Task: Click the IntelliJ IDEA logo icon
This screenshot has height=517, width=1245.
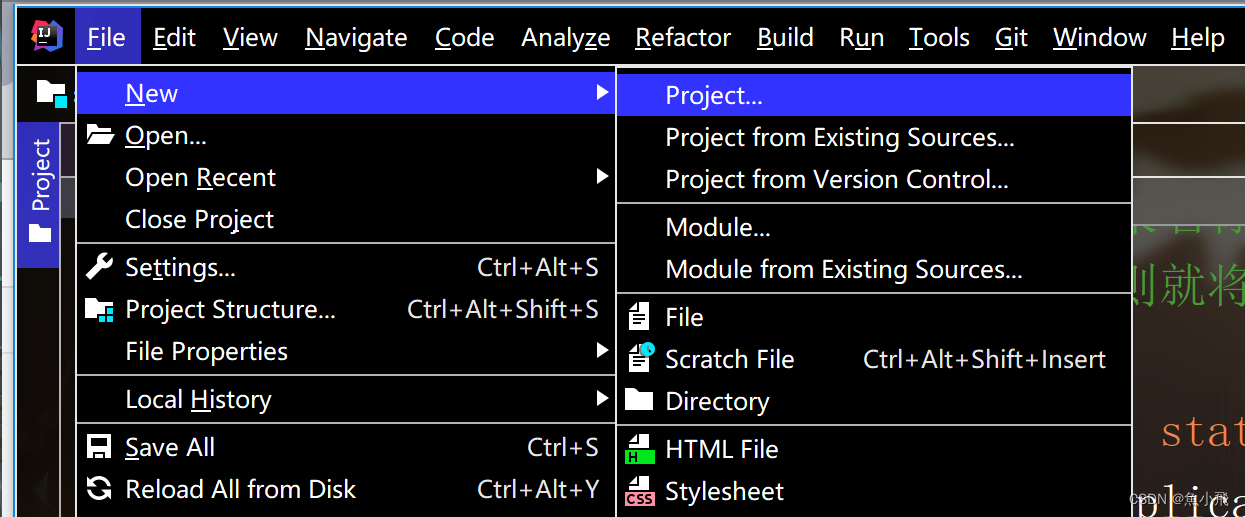Action: [47, 37]
